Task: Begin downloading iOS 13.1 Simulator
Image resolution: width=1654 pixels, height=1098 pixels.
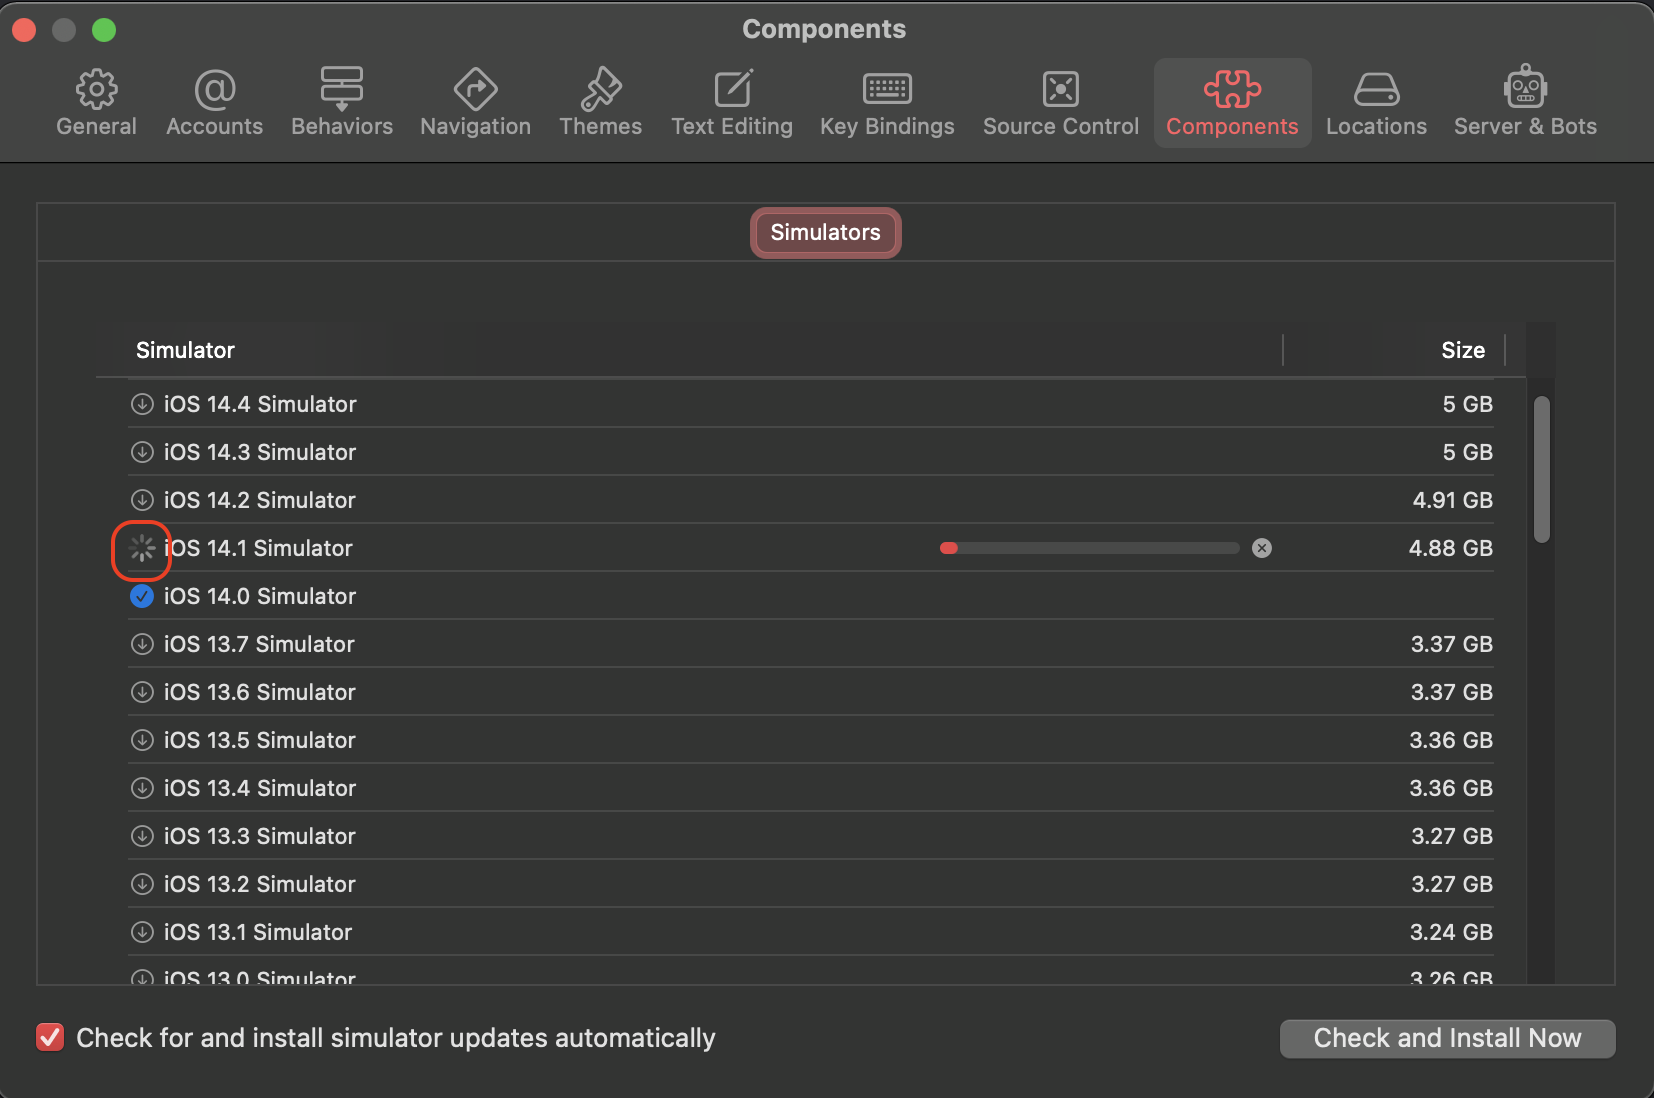Action: [142, 932]
